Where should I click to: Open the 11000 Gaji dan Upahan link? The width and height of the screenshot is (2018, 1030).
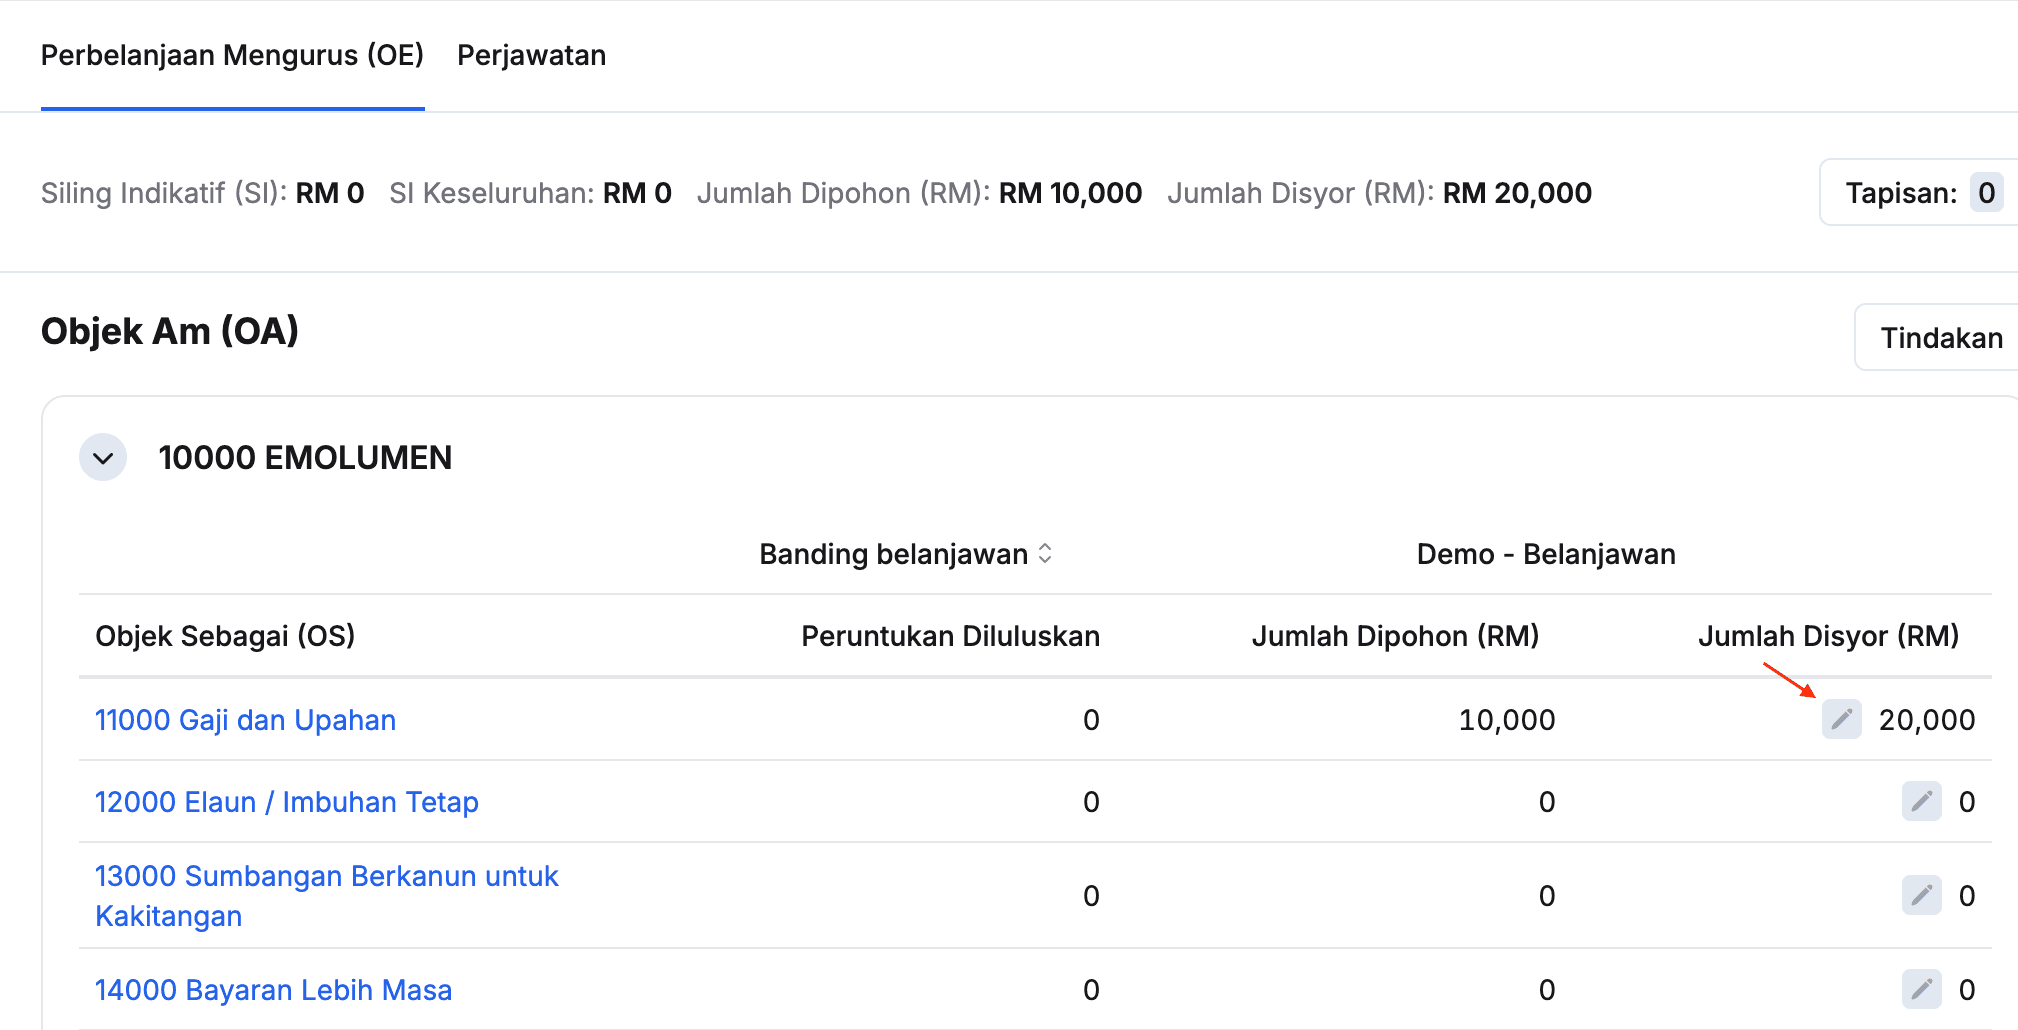point(245,720)
